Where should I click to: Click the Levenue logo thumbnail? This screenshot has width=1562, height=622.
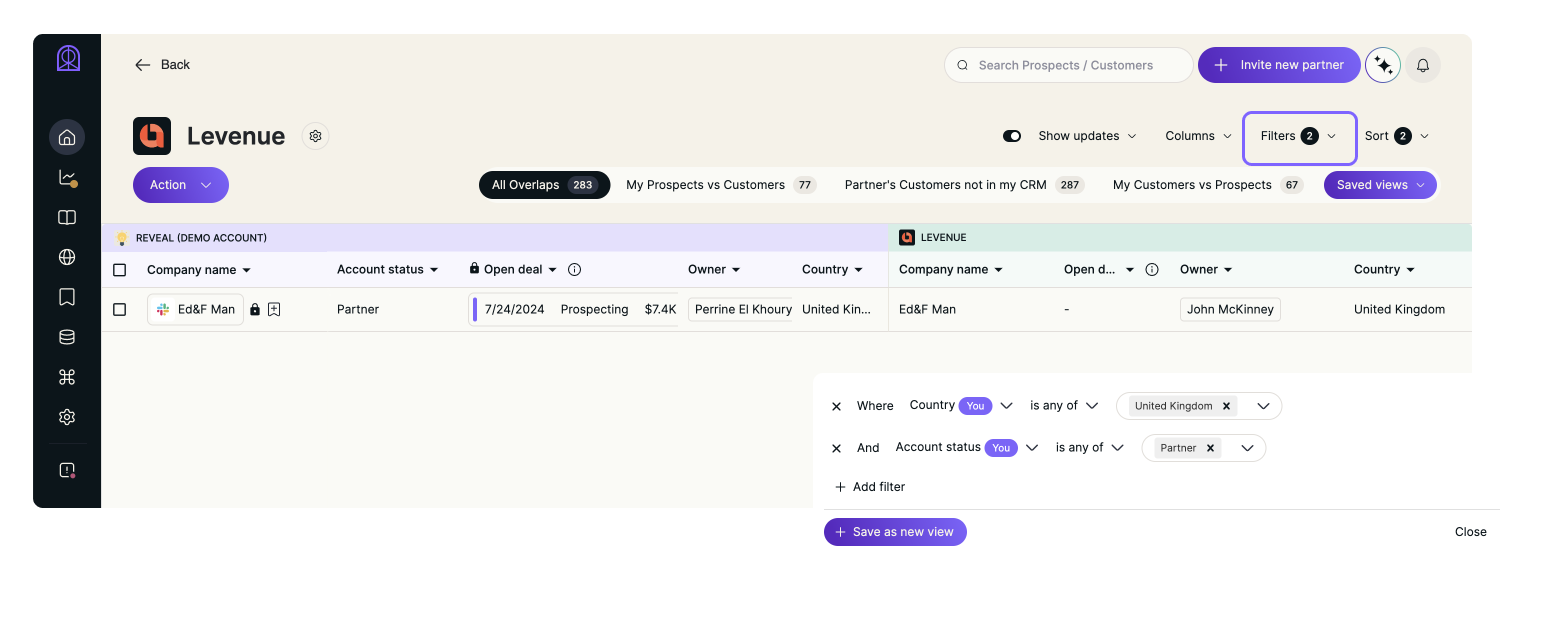pyautogui.click(x=152, y=136)
